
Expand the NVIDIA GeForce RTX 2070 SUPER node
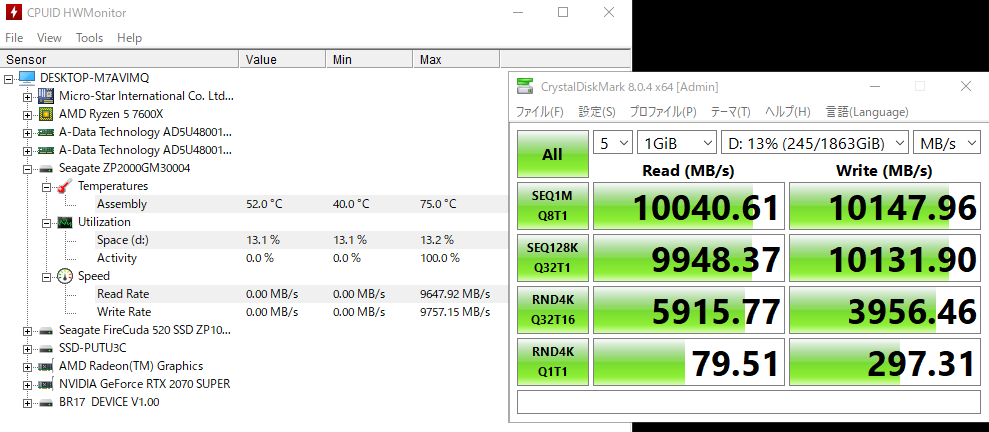27,384
